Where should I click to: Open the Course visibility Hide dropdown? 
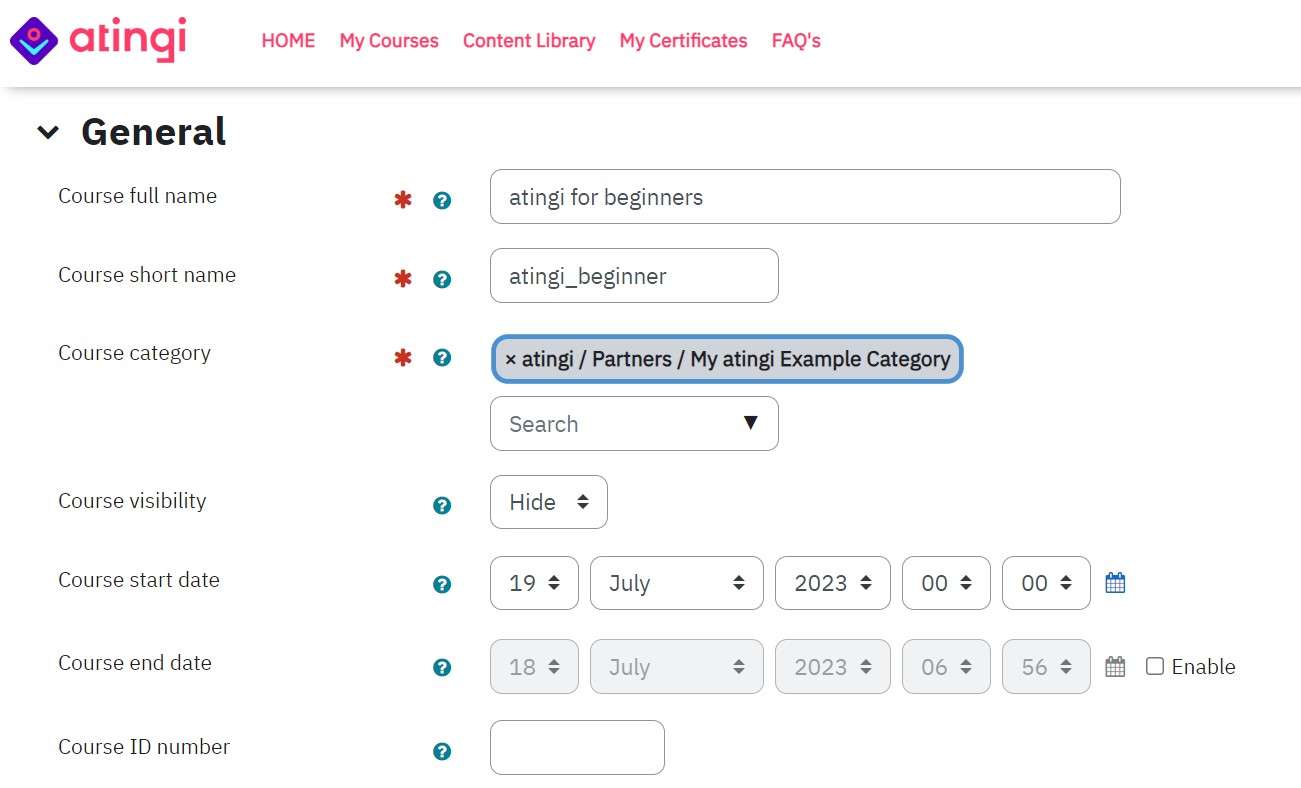point(548,502)
